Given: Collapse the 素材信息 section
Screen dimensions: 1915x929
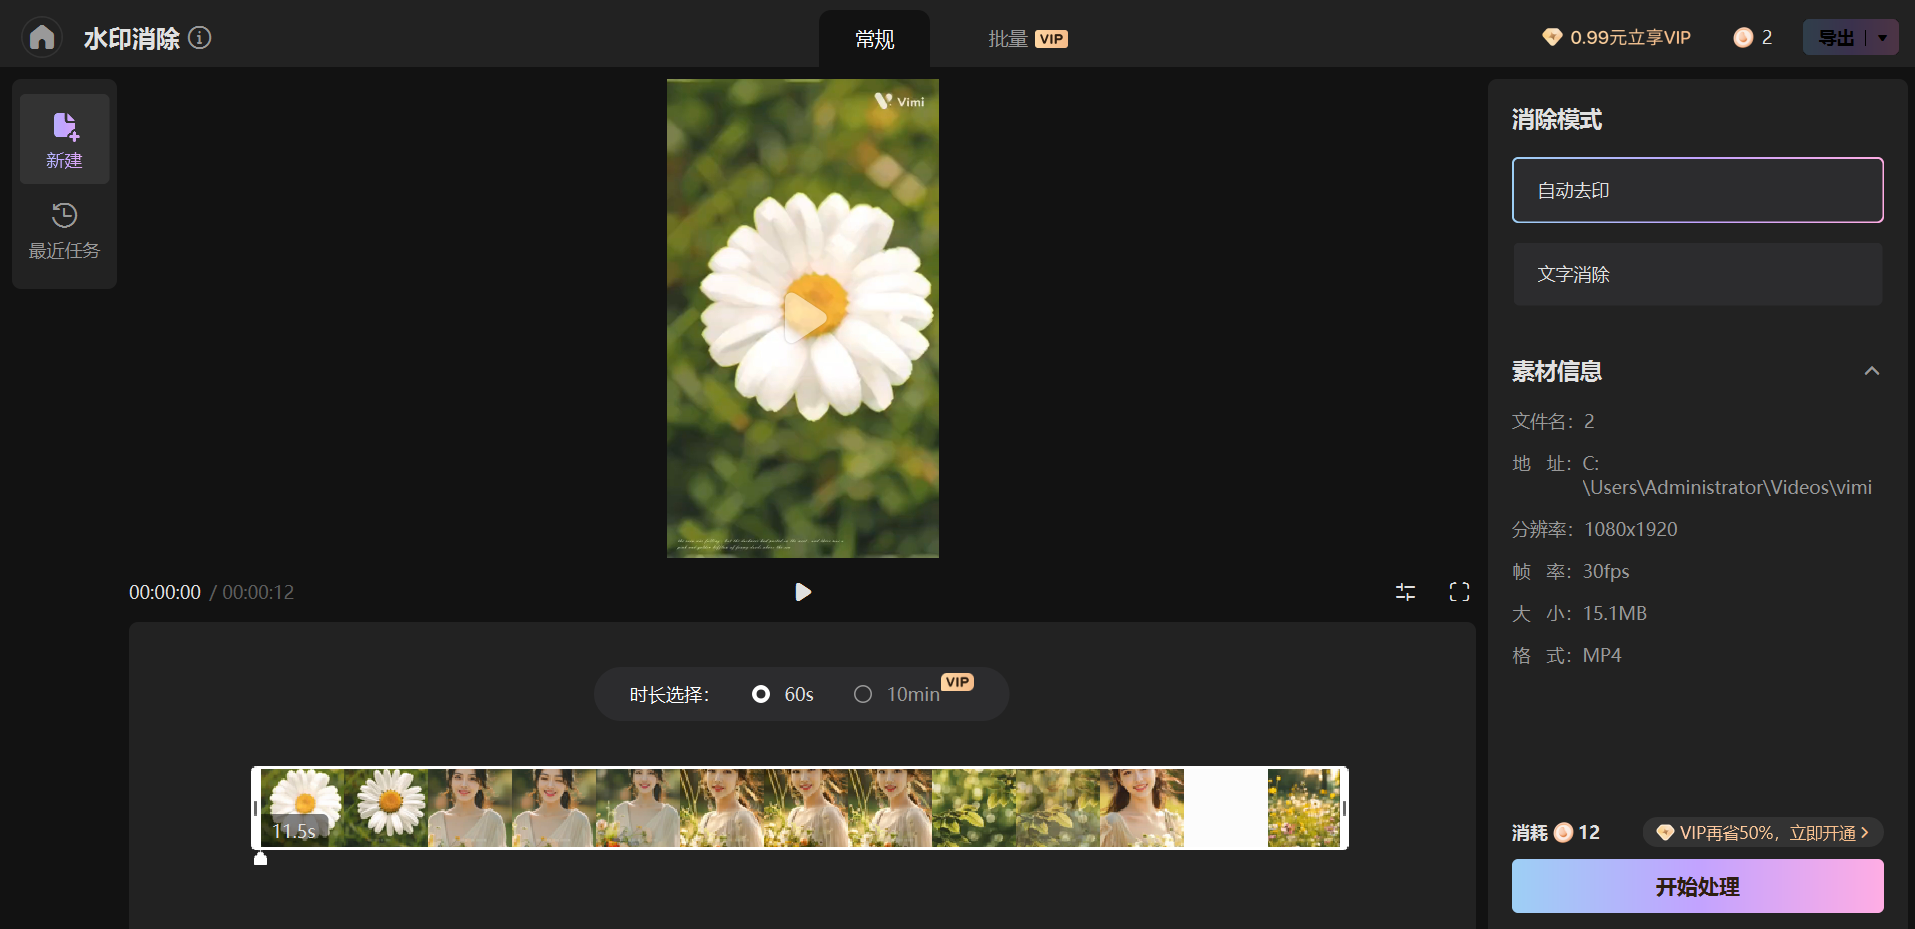Looking at the screenshot, I should (1871, 371).
